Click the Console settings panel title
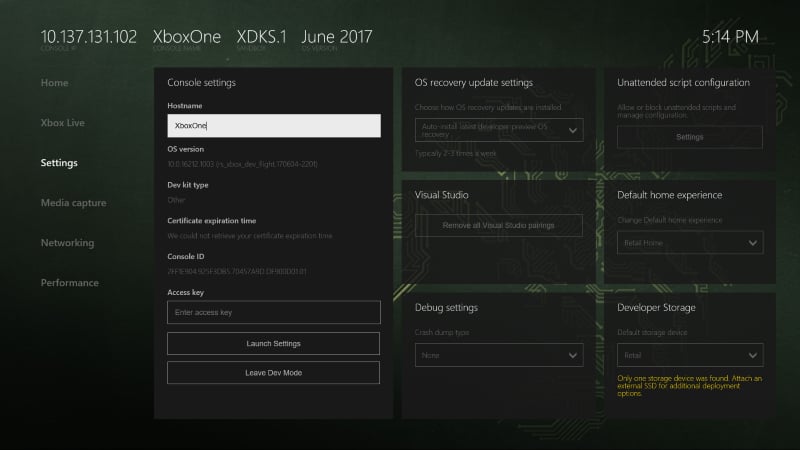The width and height of the screenshot is (800, 450). coord(202,83)
